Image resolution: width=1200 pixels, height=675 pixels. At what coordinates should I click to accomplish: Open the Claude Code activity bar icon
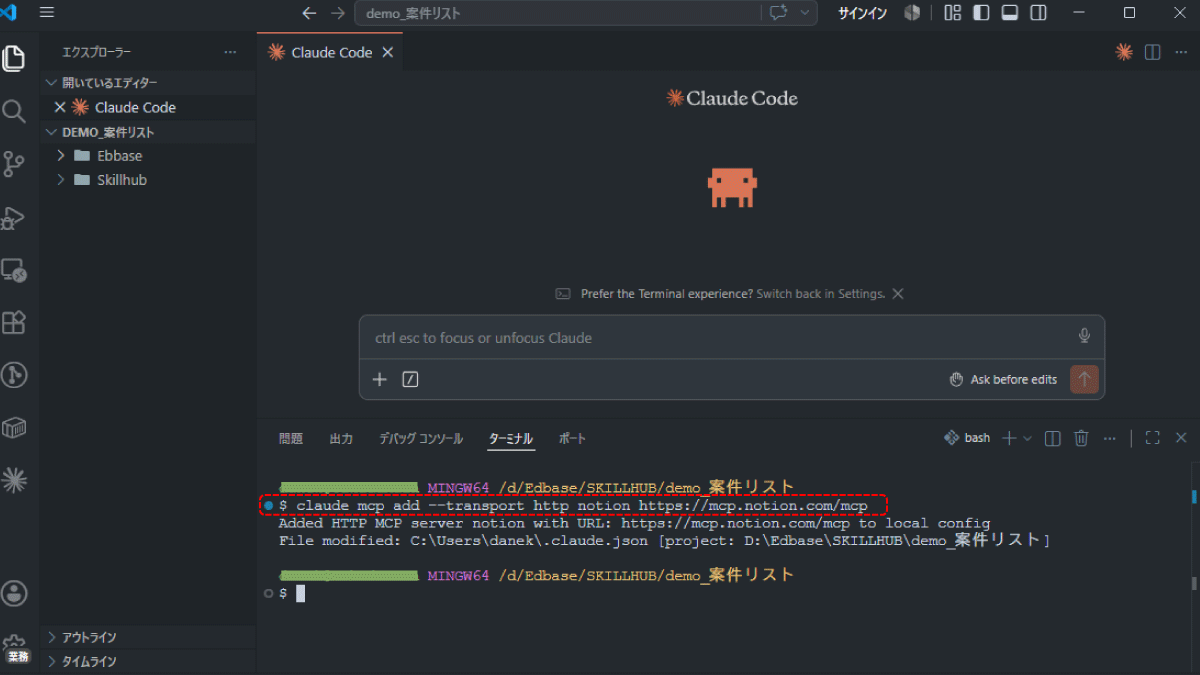(x=14, y=481)
